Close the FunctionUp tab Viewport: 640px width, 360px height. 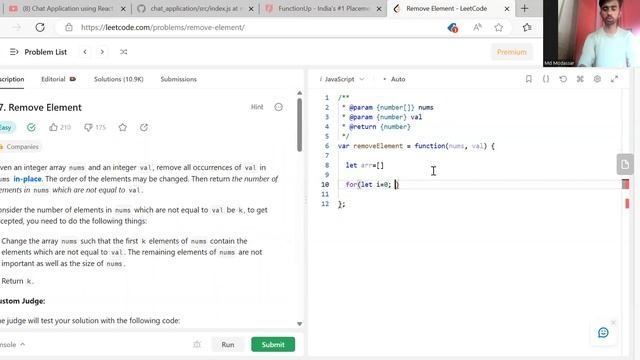[379, 9]
